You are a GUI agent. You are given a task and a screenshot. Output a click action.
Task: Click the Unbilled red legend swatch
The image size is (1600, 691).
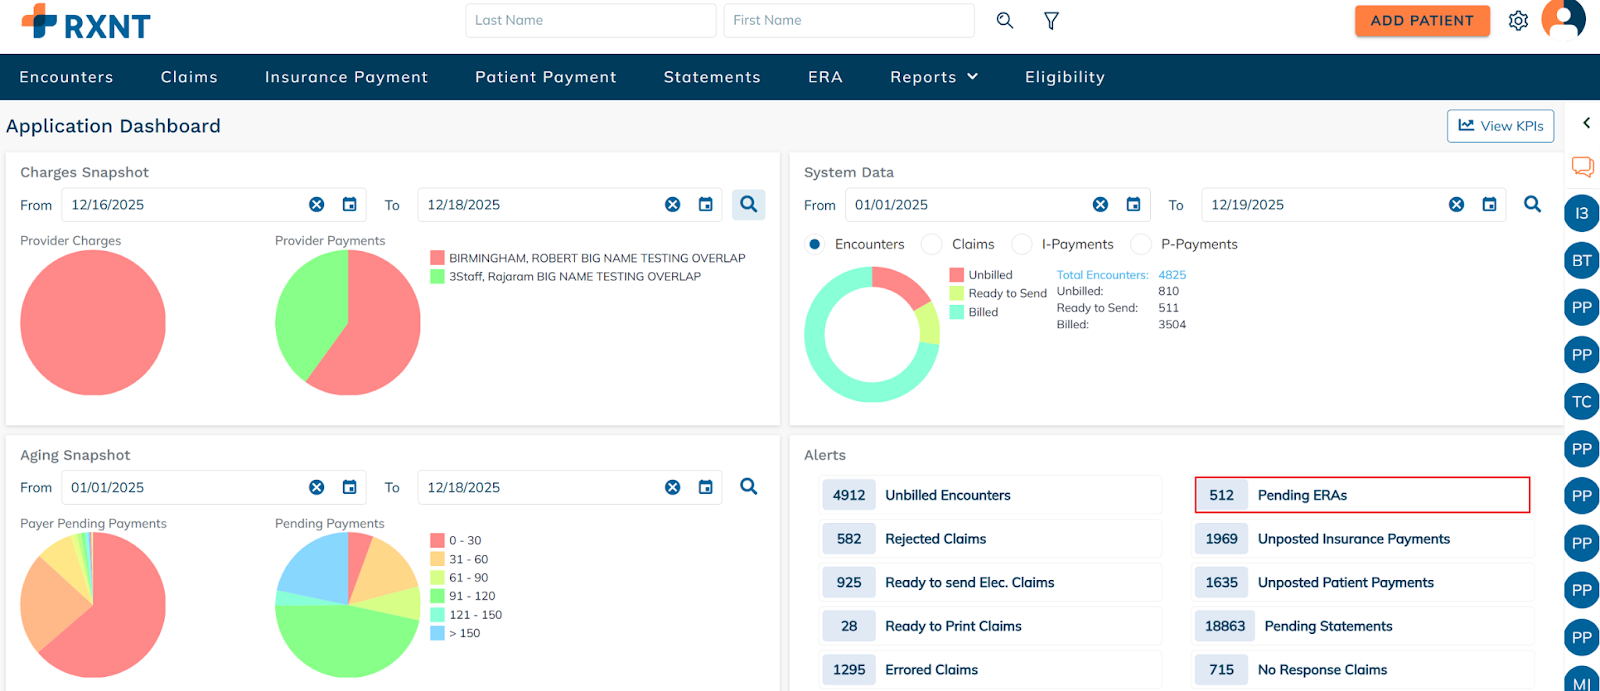click(957, 275)
